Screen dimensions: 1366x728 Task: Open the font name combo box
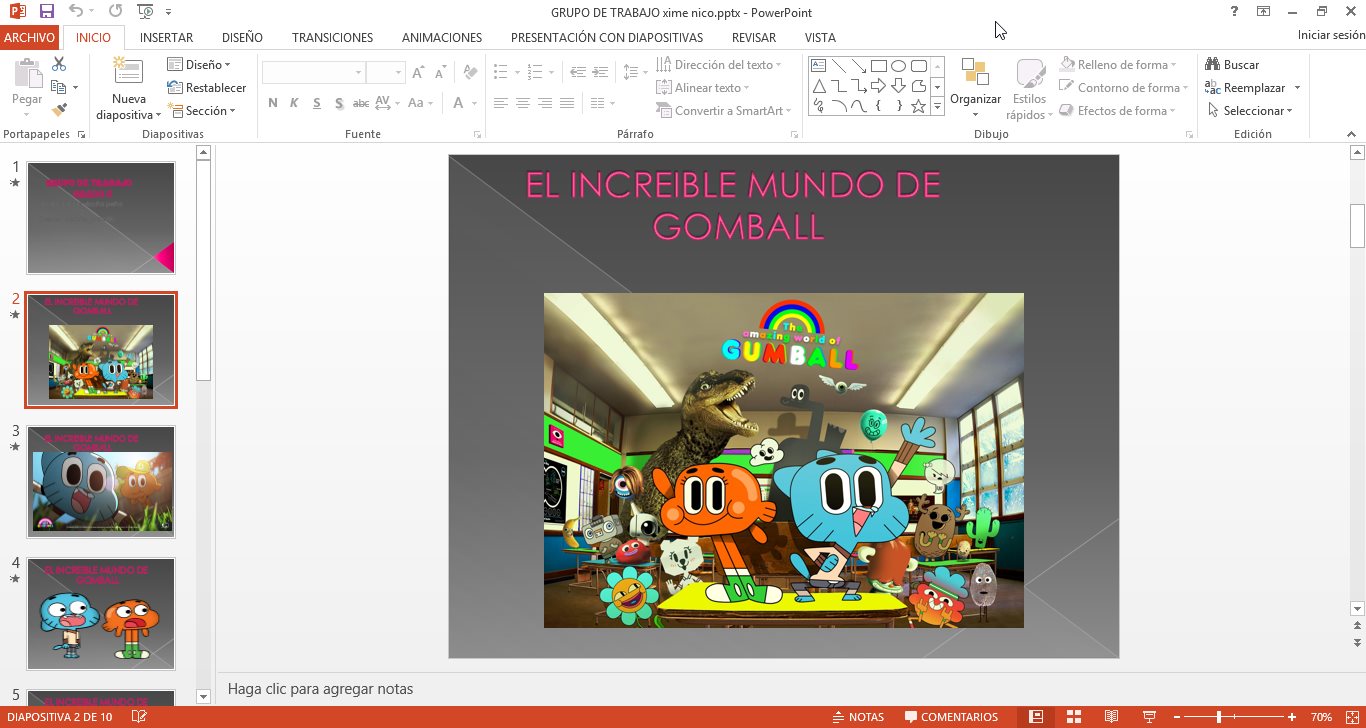(x=313, y=73)
